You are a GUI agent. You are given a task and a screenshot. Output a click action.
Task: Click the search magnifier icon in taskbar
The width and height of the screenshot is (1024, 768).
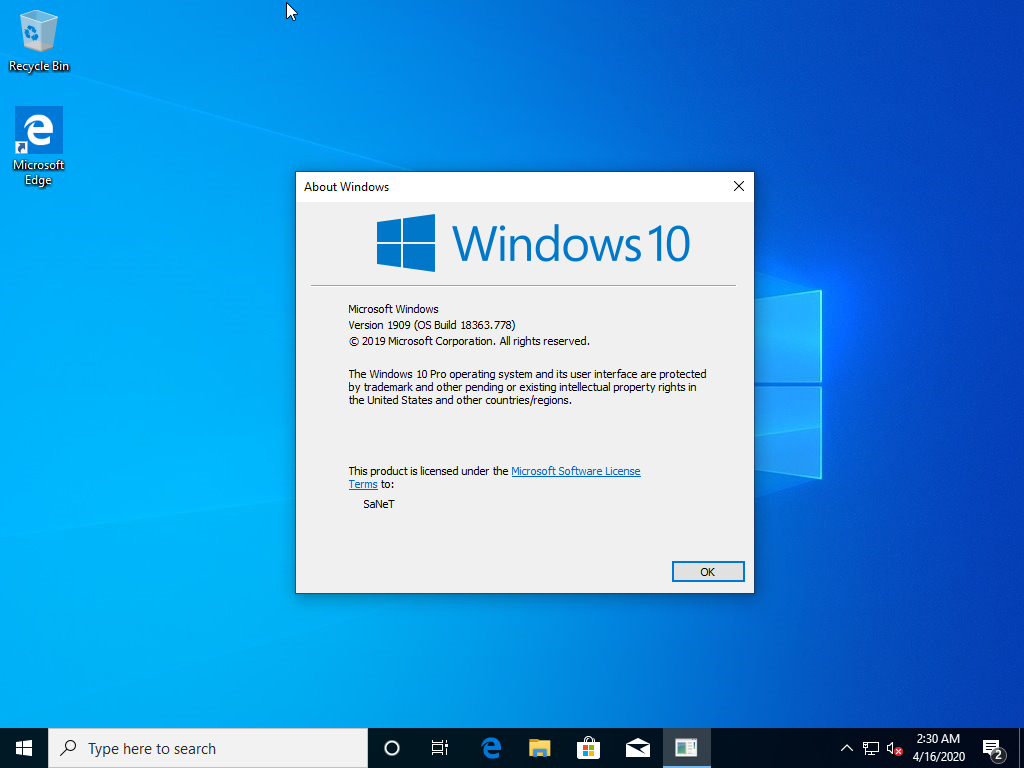point(67,748)
